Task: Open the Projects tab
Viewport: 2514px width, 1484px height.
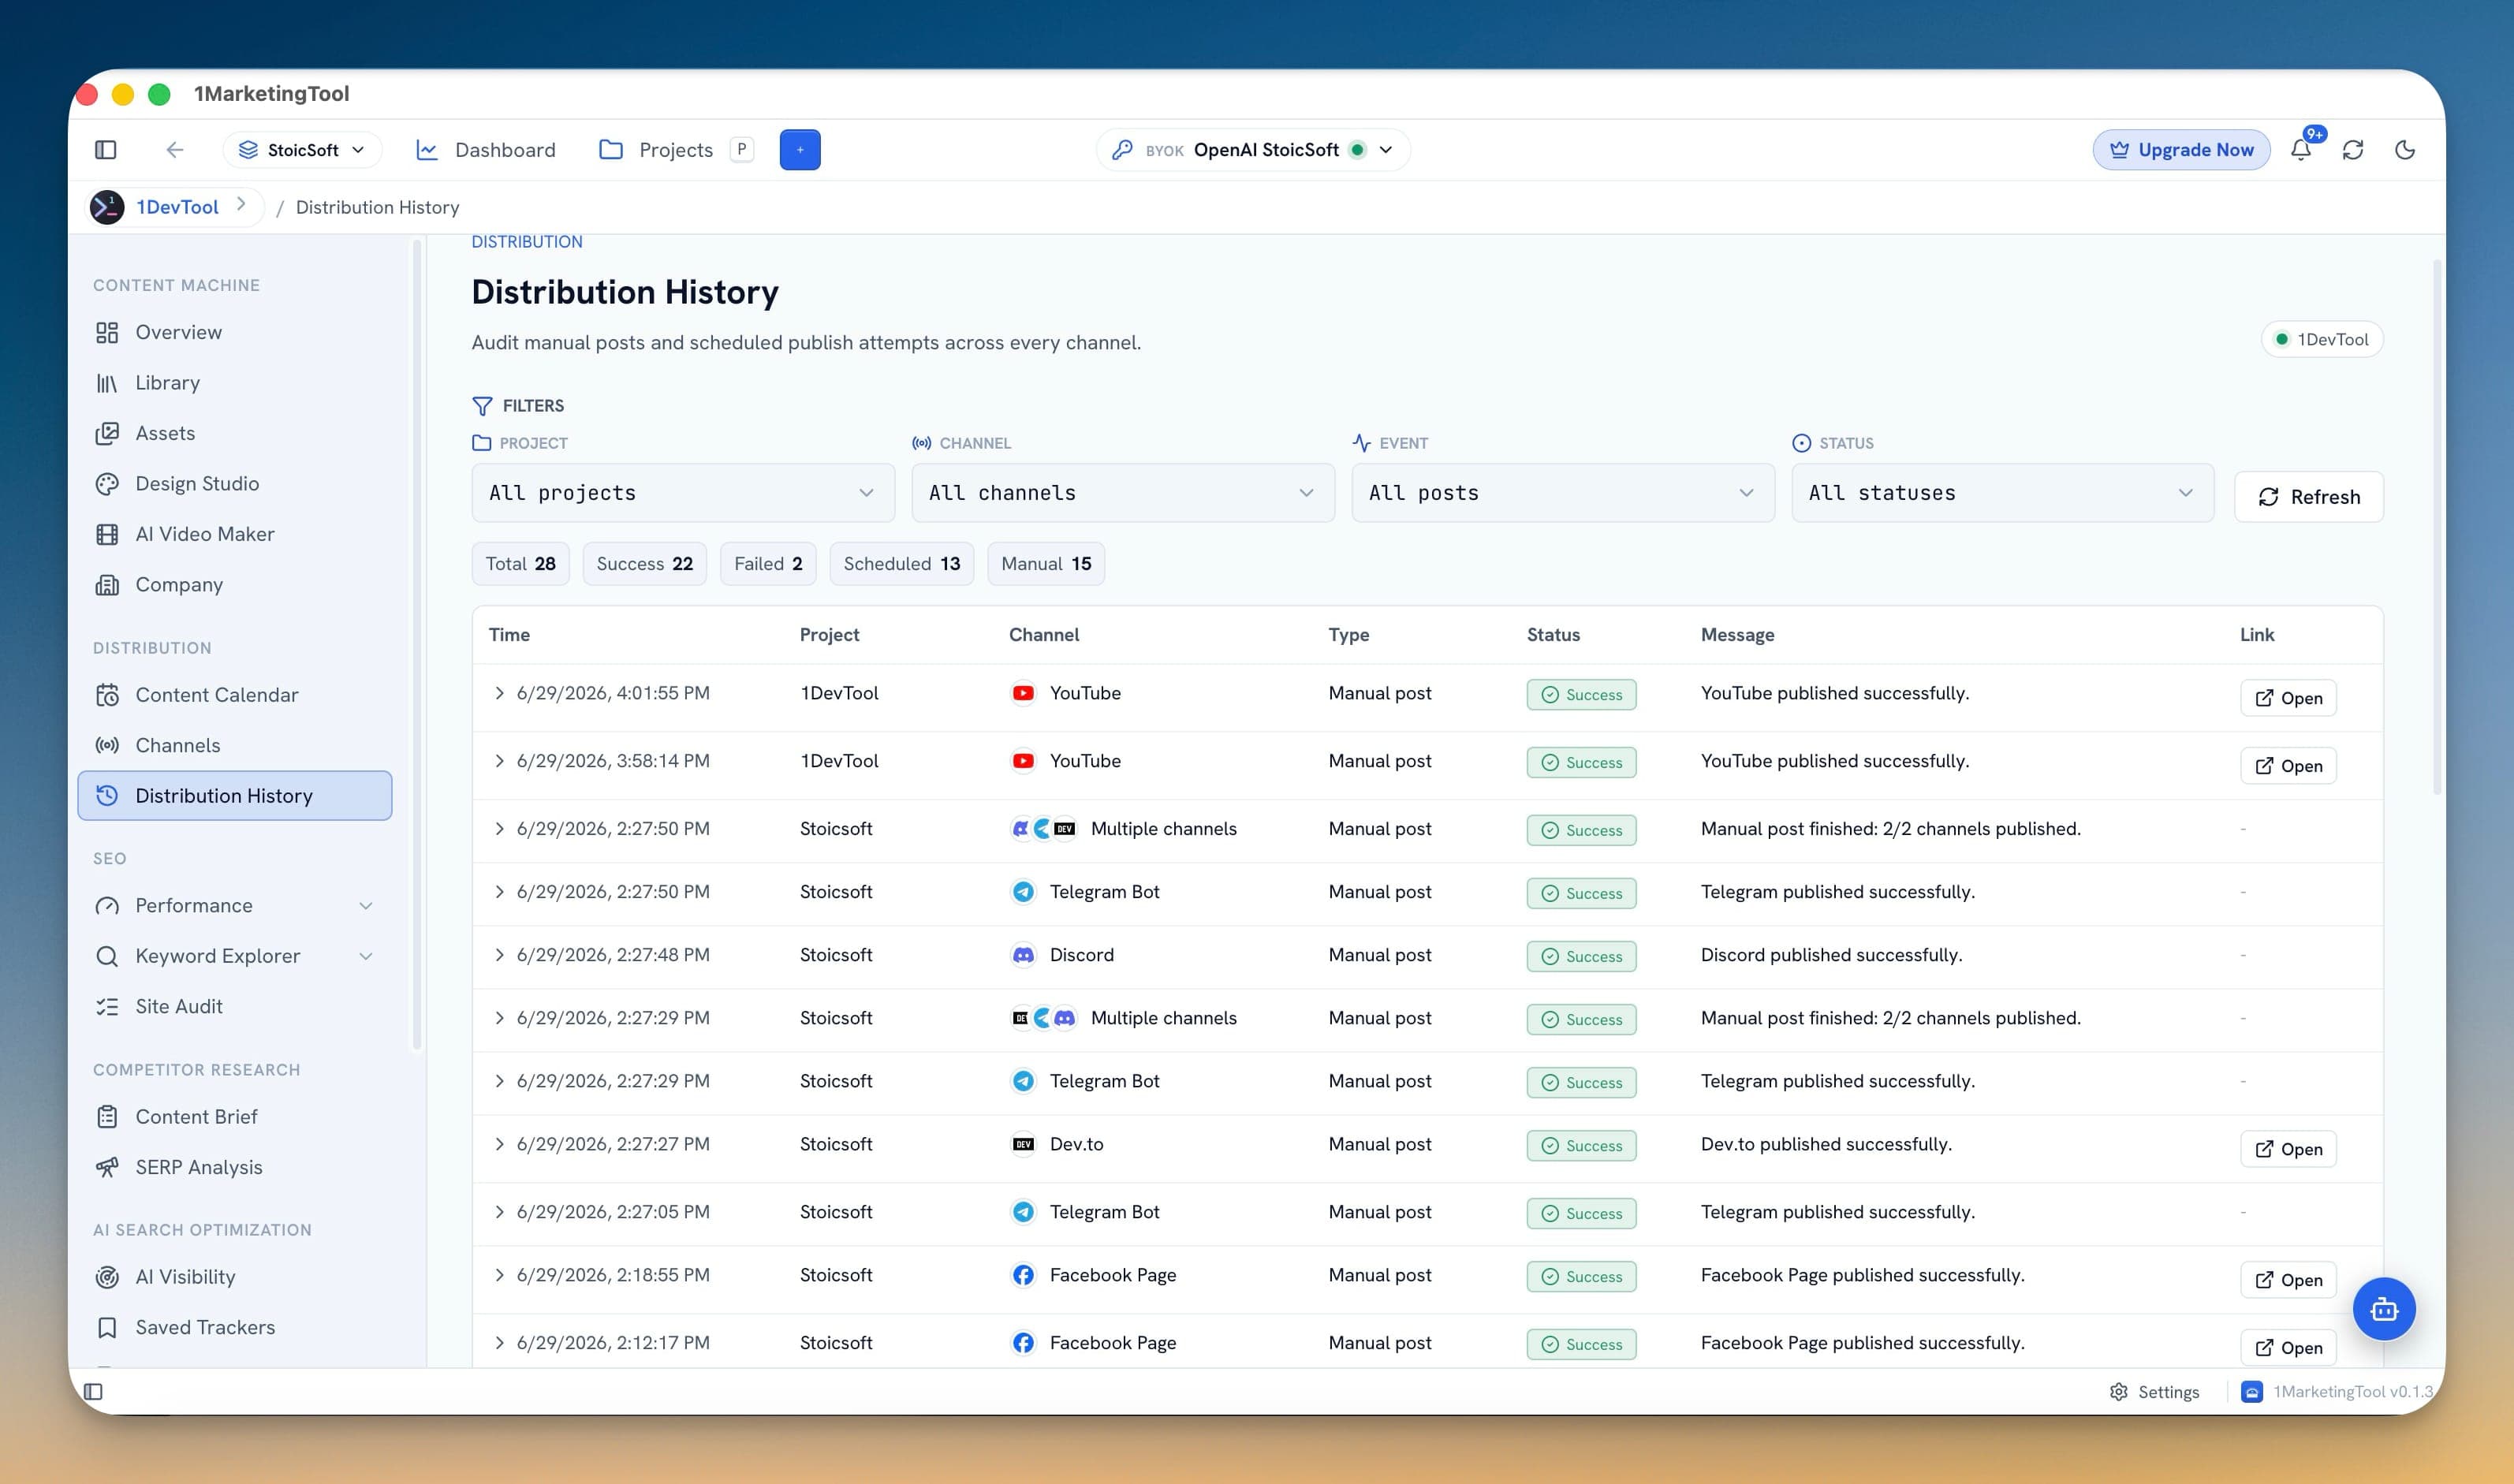Action: 657,150
